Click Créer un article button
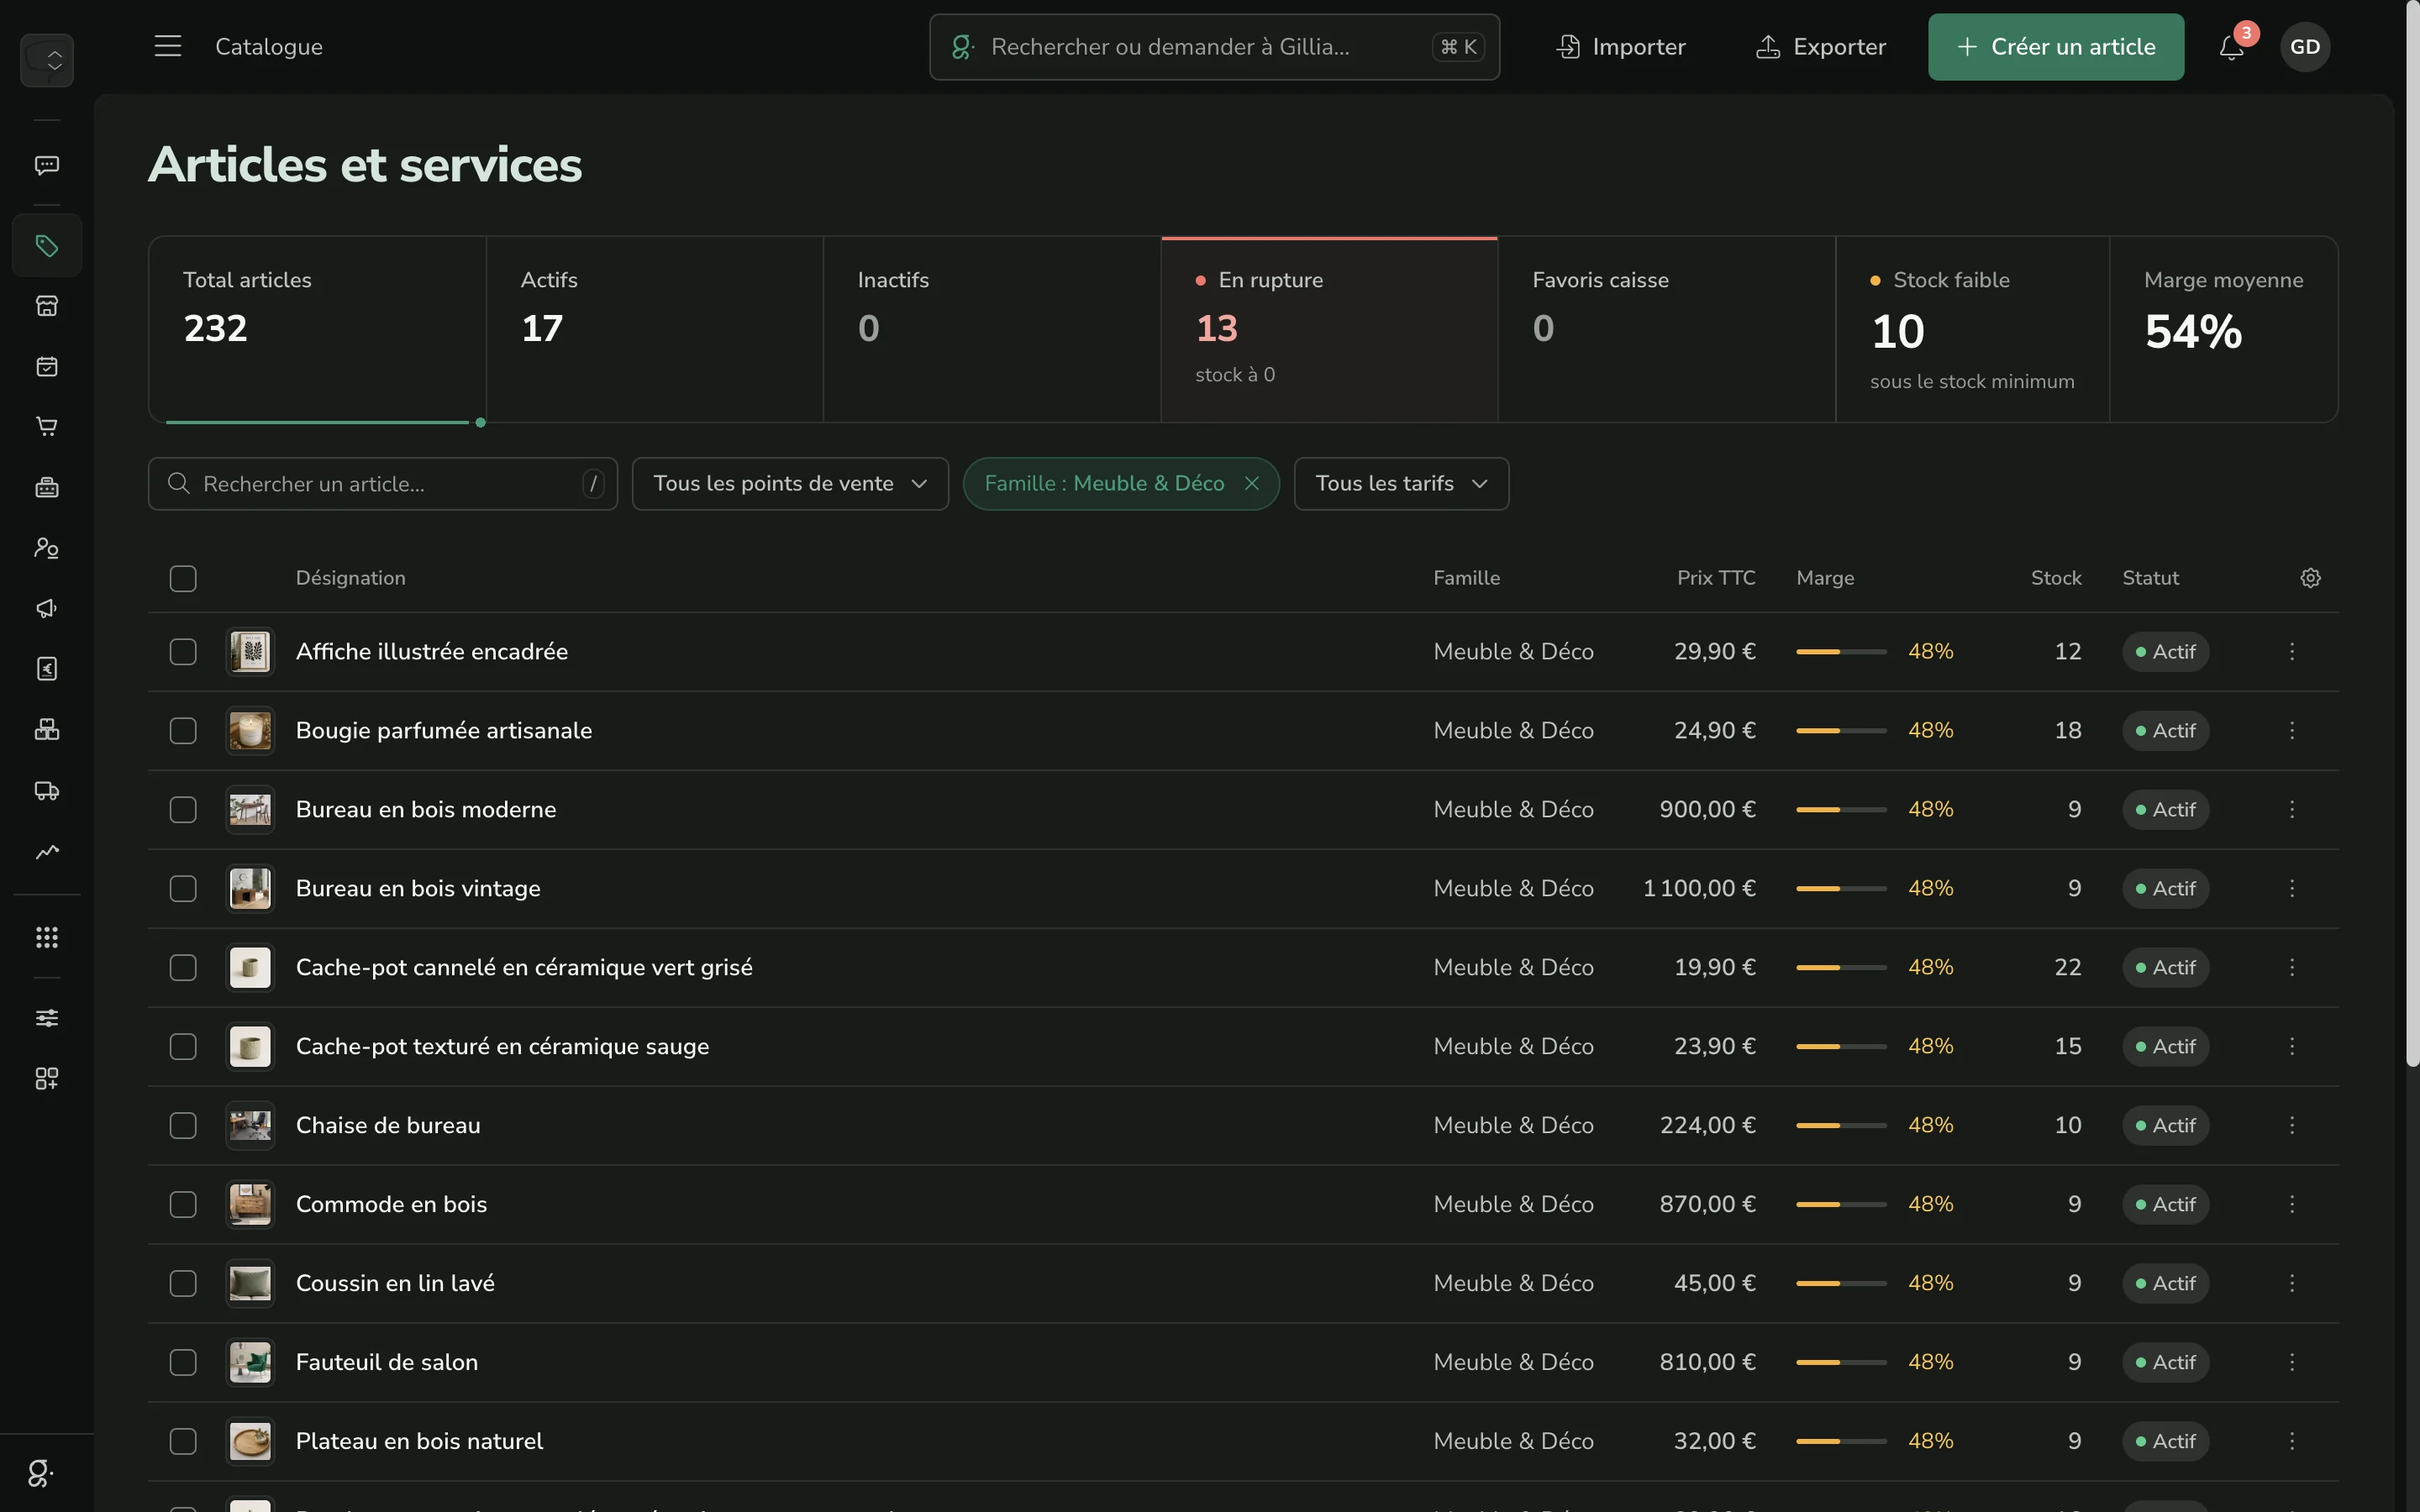This screenshot has width=2420, height=1512. [2056, 47]
